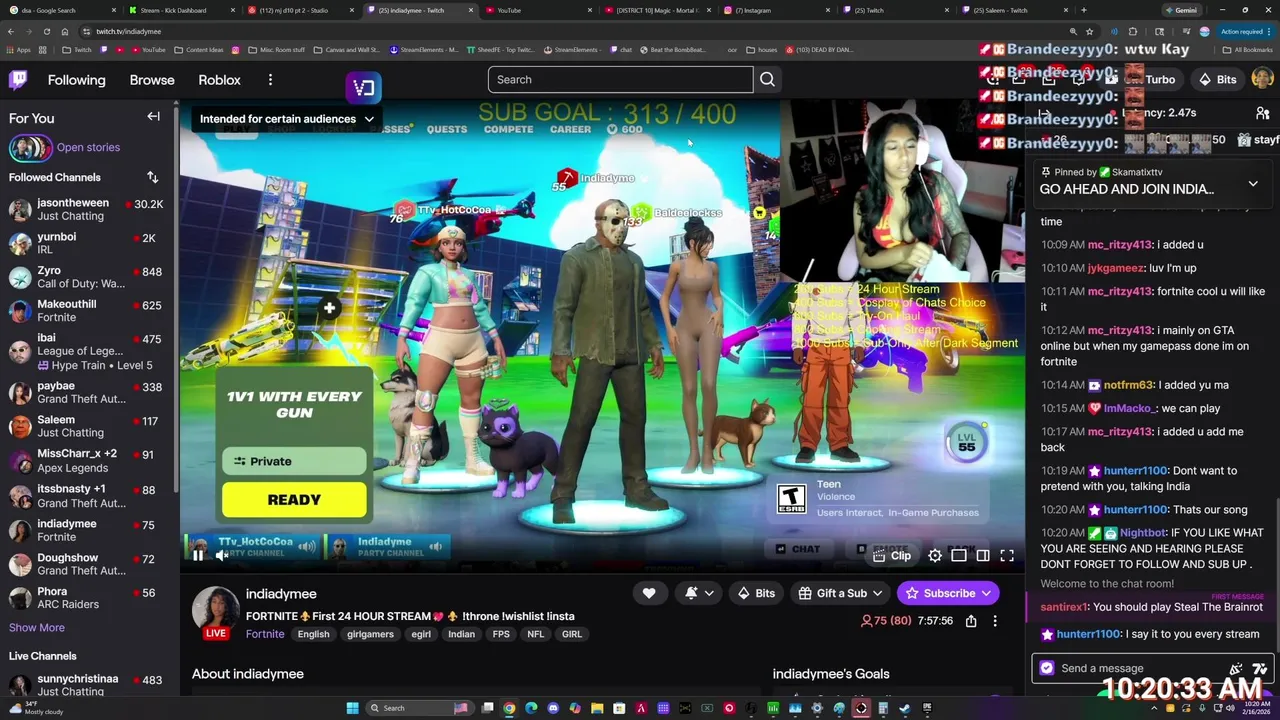The width and height of the screenshot is (1280, 720).
Task: Select the English tag
Action: [313, 634]
